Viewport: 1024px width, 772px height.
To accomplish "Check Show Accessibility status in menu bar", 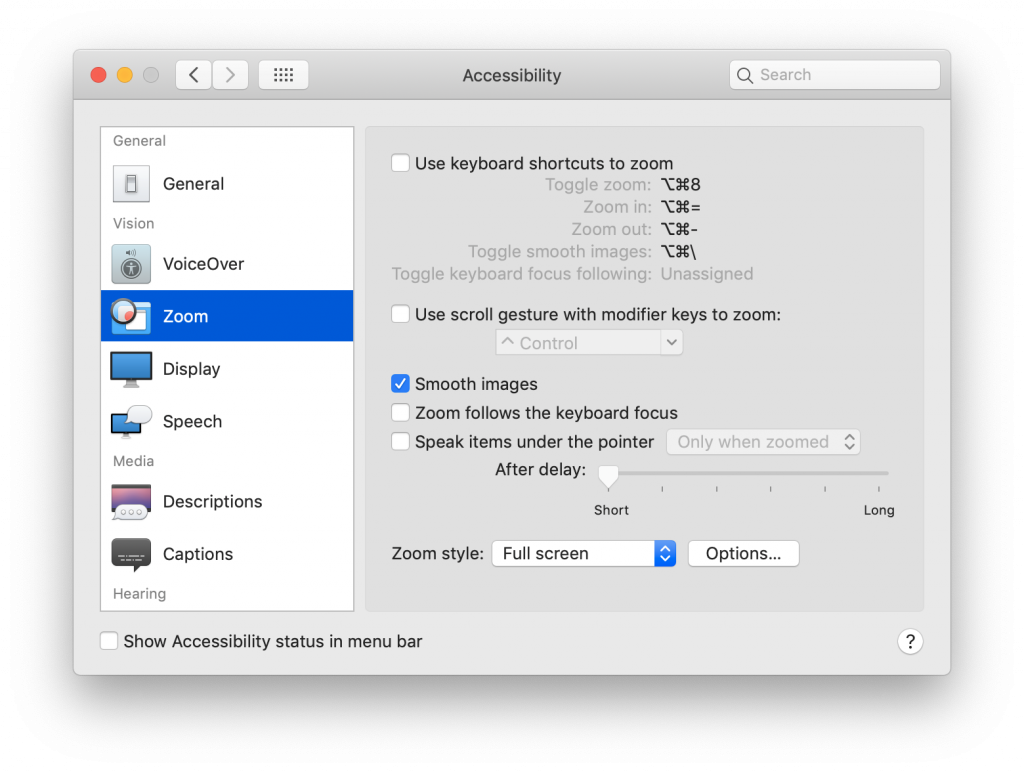I will [109, 641].
